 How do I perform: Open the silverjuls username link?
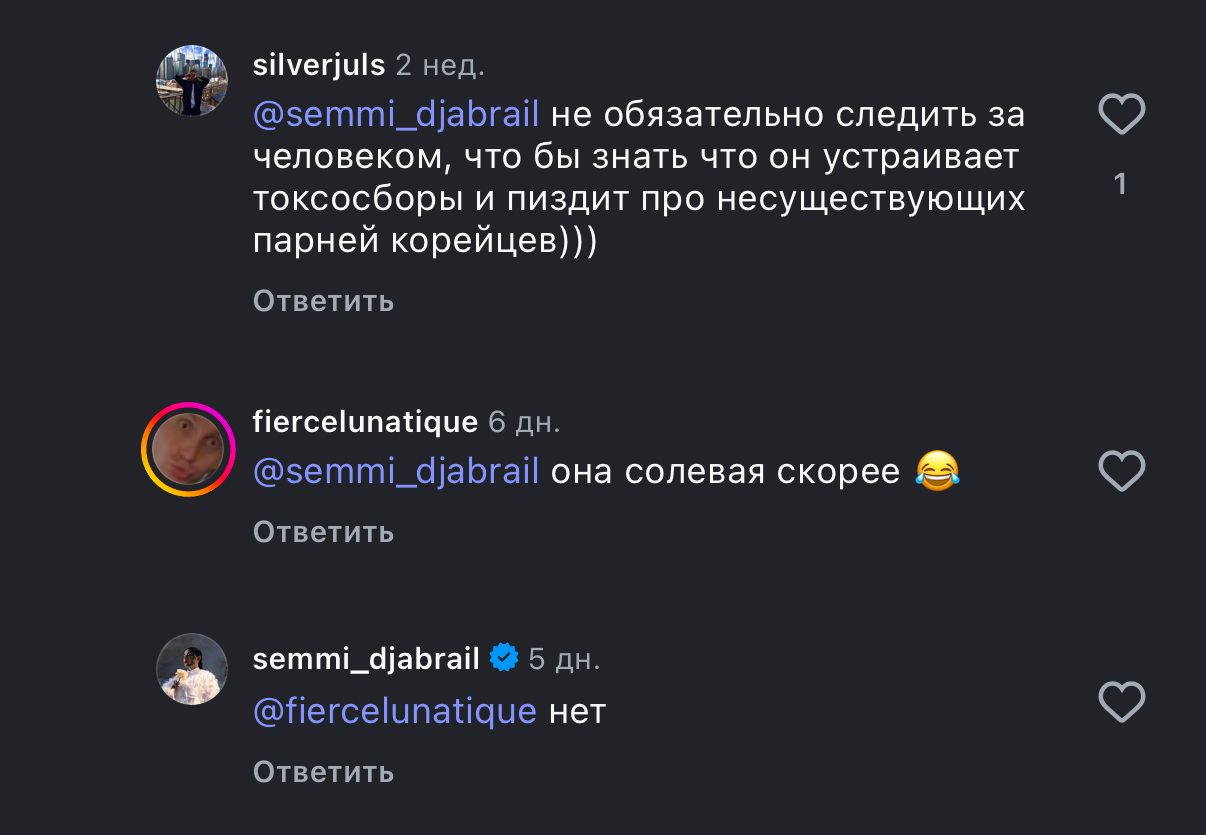point(319,66)
